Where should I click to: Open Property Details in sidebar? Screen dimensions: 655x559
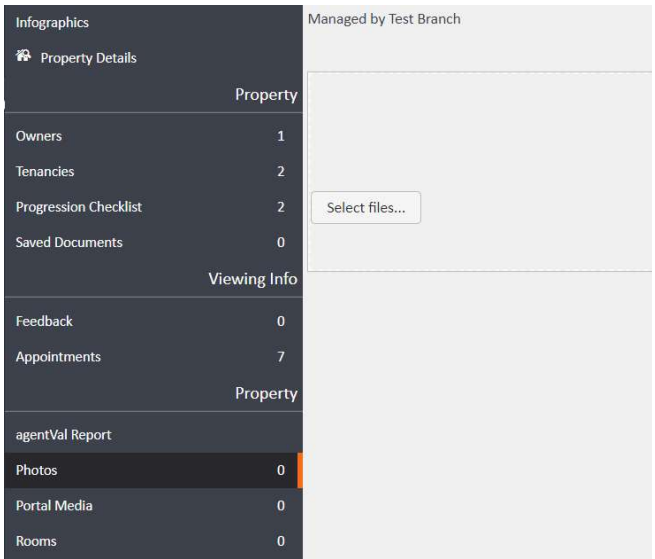[88, 58]
